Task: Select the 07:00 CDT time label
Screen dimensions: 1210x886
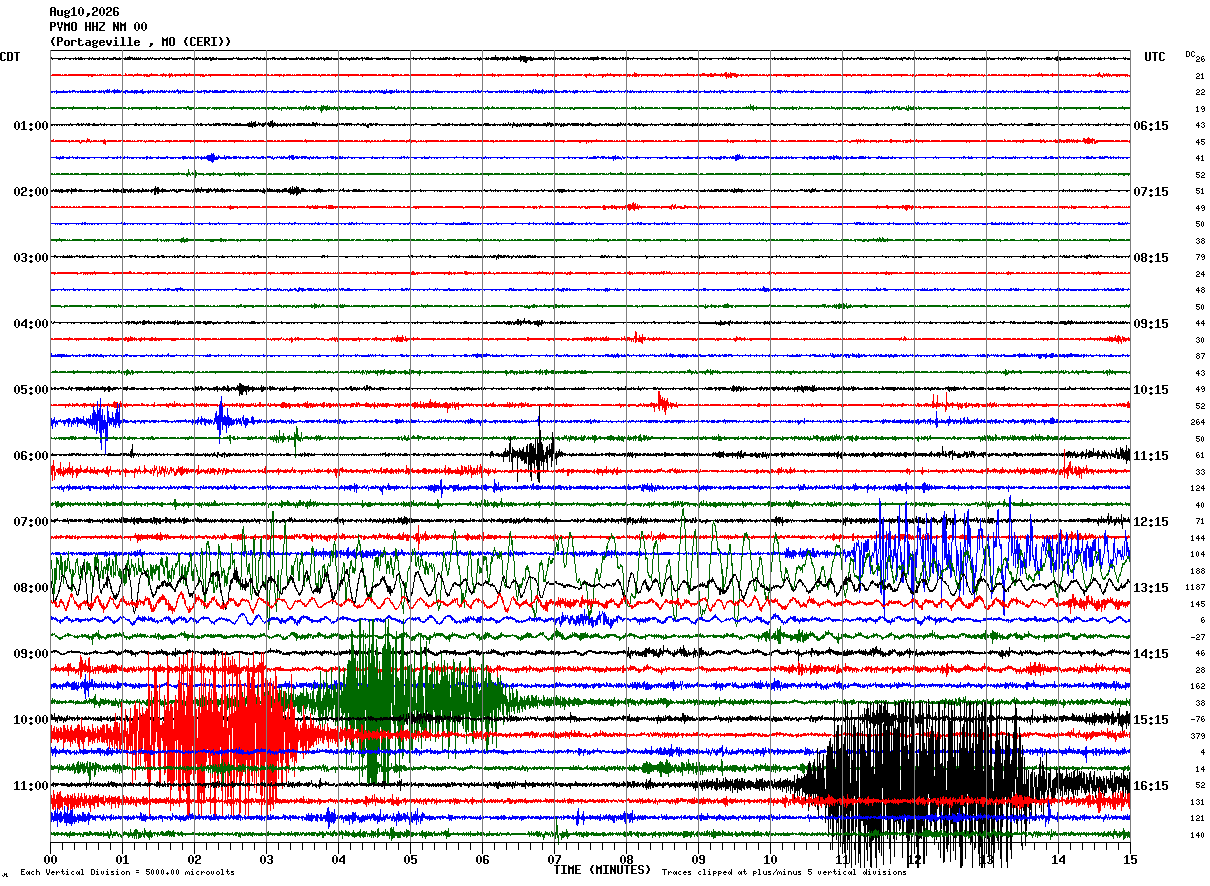Action: 31,522
